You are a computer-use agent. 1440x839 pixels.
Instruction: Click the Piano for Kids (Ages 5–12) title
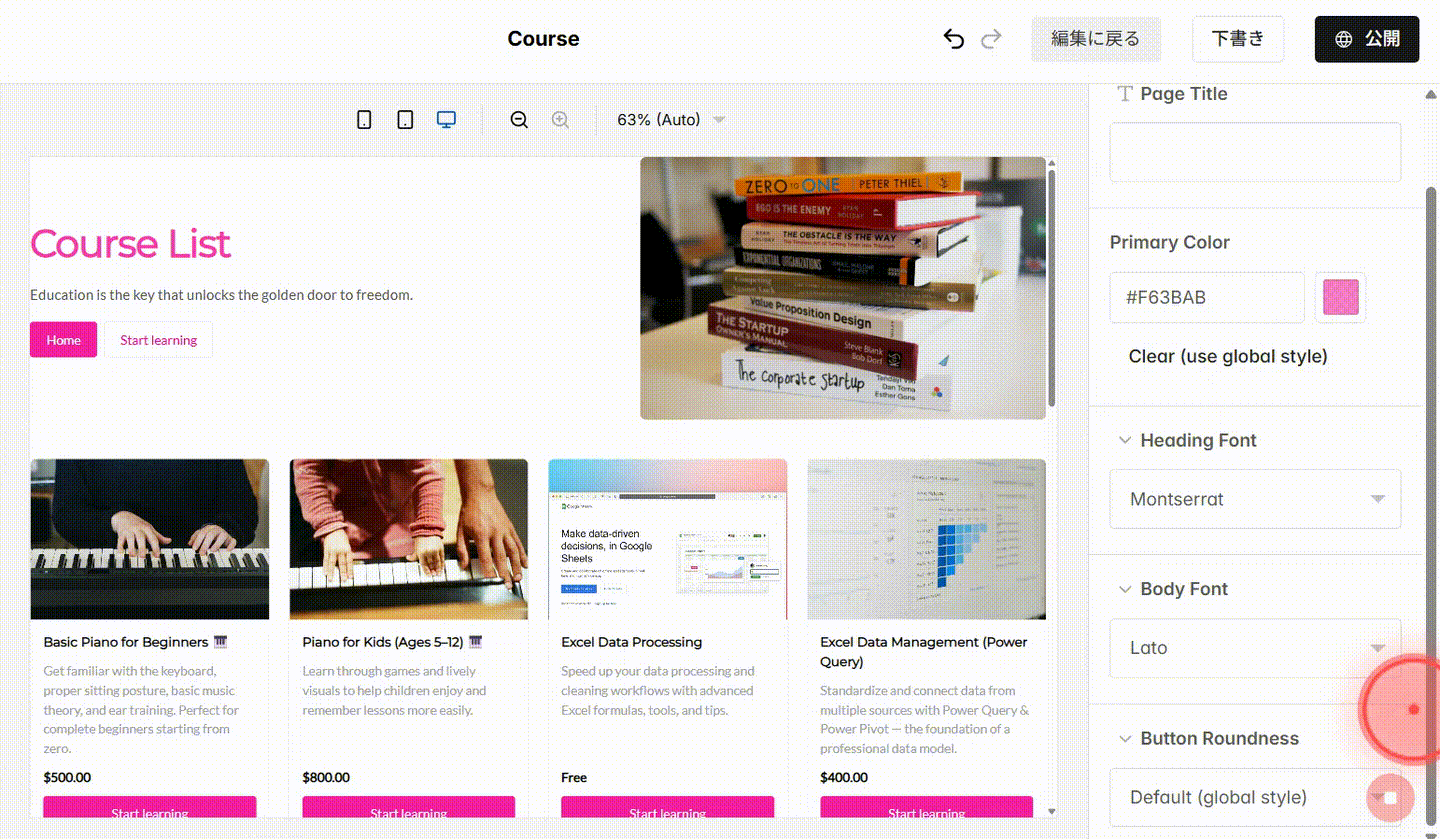tap(393, 642)
